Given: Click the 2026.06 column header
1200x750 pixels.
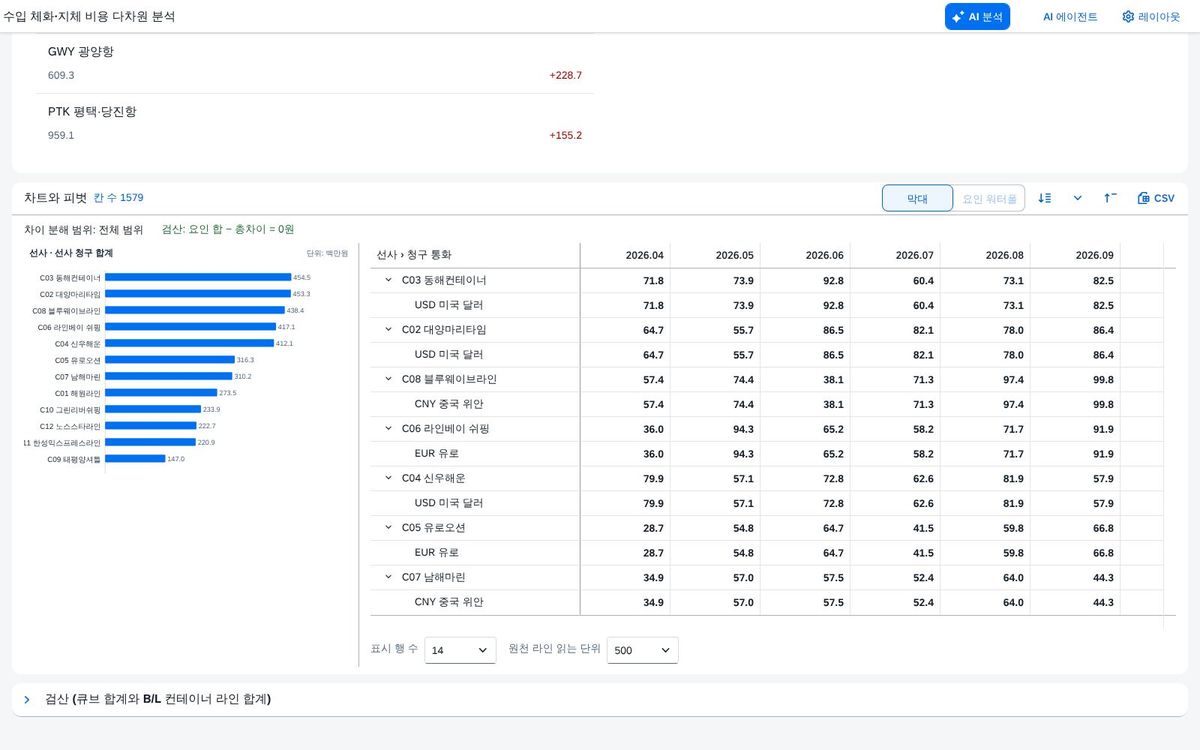Looking at the screenshot, I should 805,255.
